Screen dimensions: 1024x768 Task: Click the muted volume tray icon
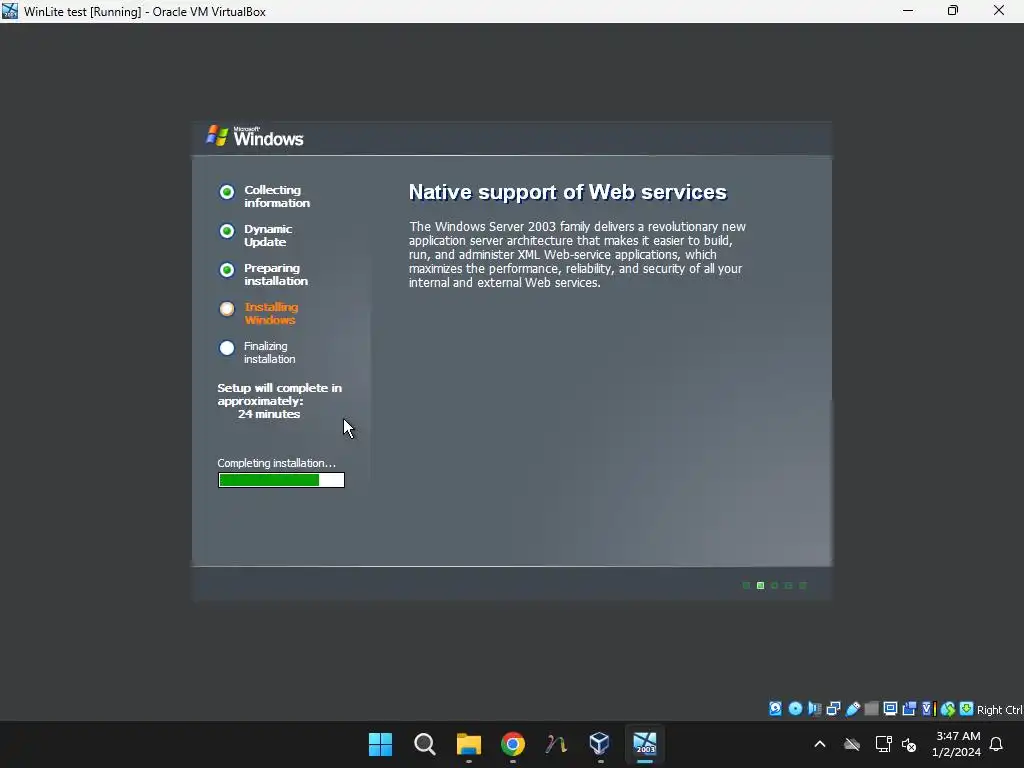click(908, 744)
